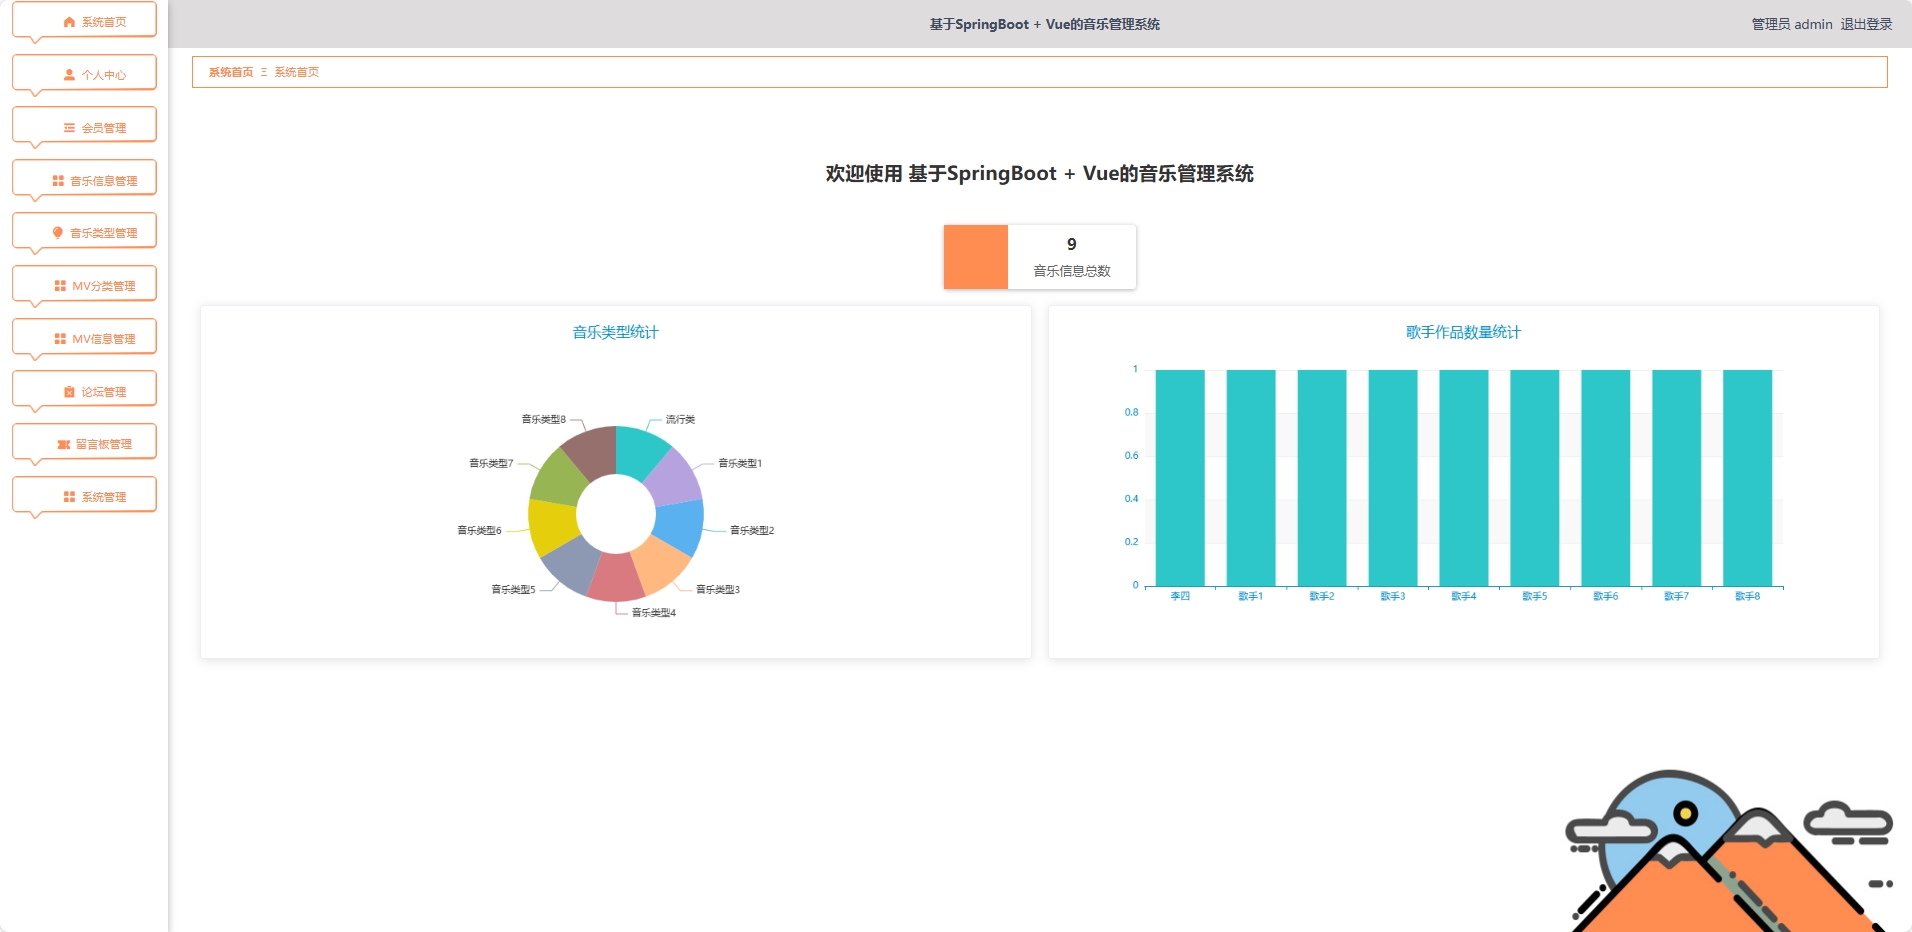The width and height of the screenshot is (1912, 932).
Task: Click the bar for 歌手3
Action: pyautogui.click(x=1393, y=478)
